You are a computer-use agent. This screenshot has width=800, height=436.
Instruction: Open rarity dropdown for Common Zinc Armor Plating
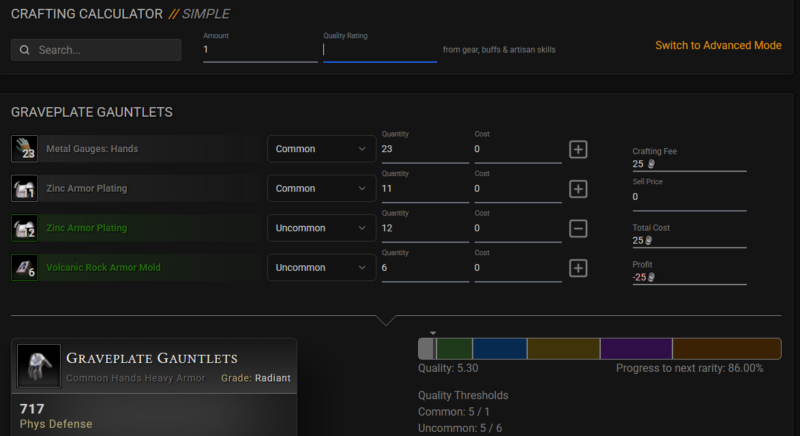pyautogui.click(x=321, y=189)
